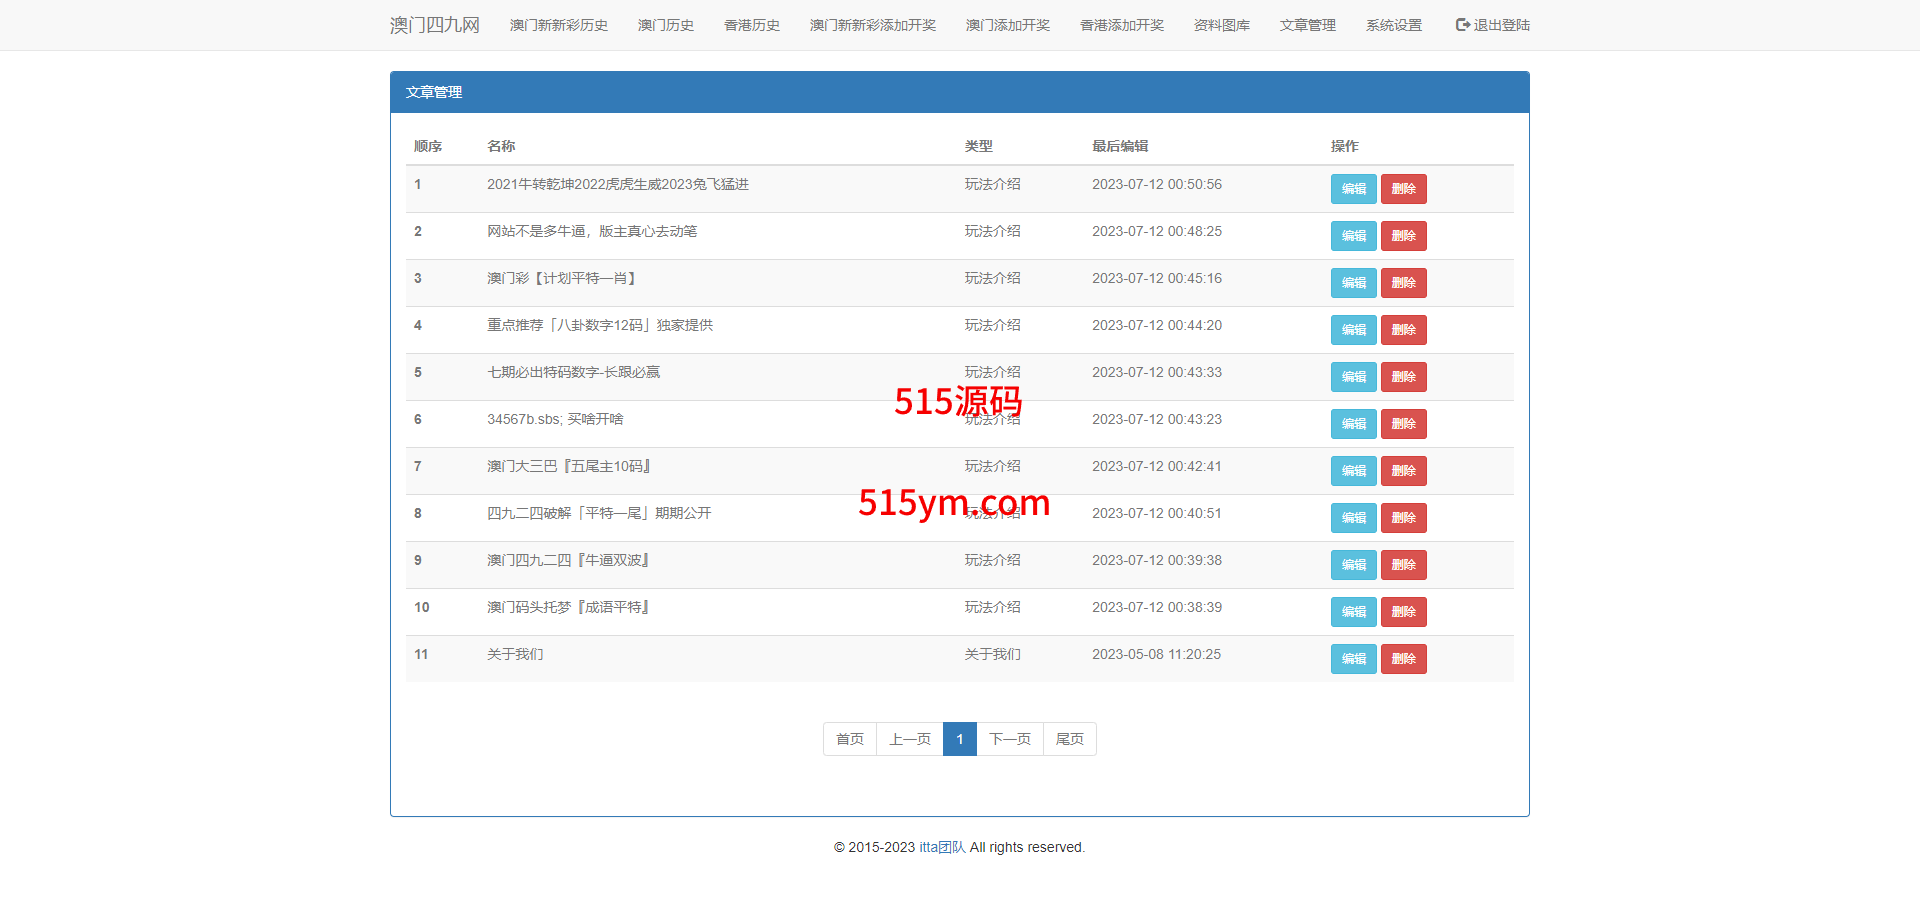This screenshot has width=1920, height=910.
Task: Switch to 文章管理 in navbar
Action: coord(1307,25)
